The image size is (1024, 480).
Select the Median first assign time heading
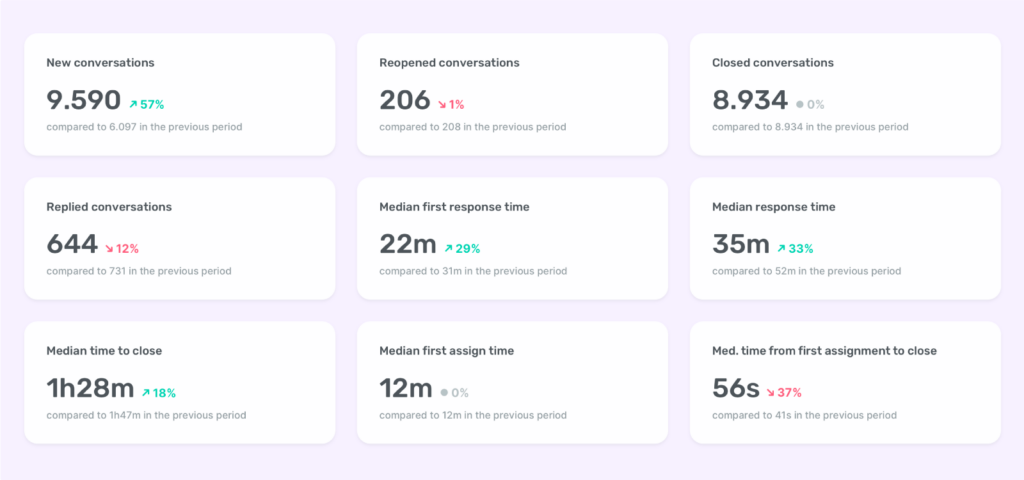click(x=447, y=351)
